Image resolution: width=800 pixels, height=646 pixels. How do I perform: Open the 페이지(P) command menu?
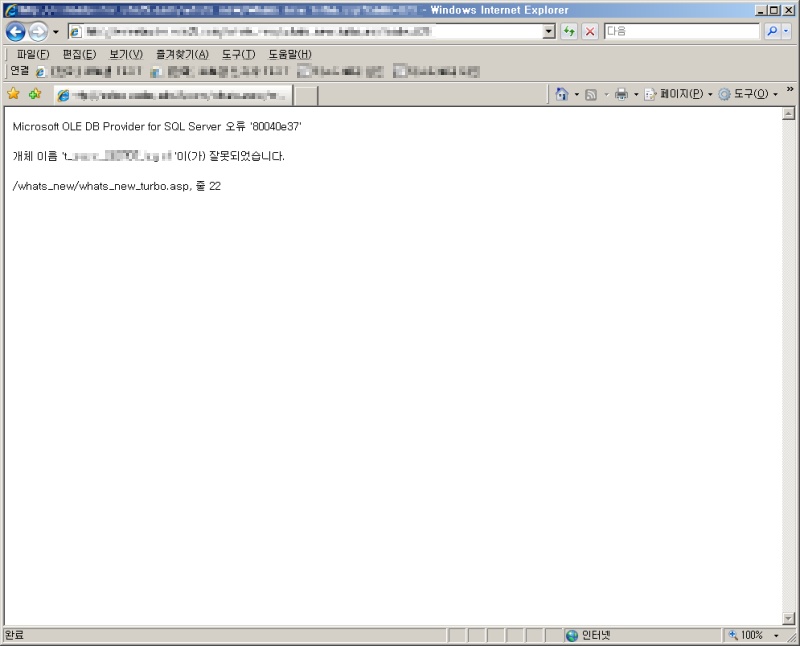pos(679,94)
